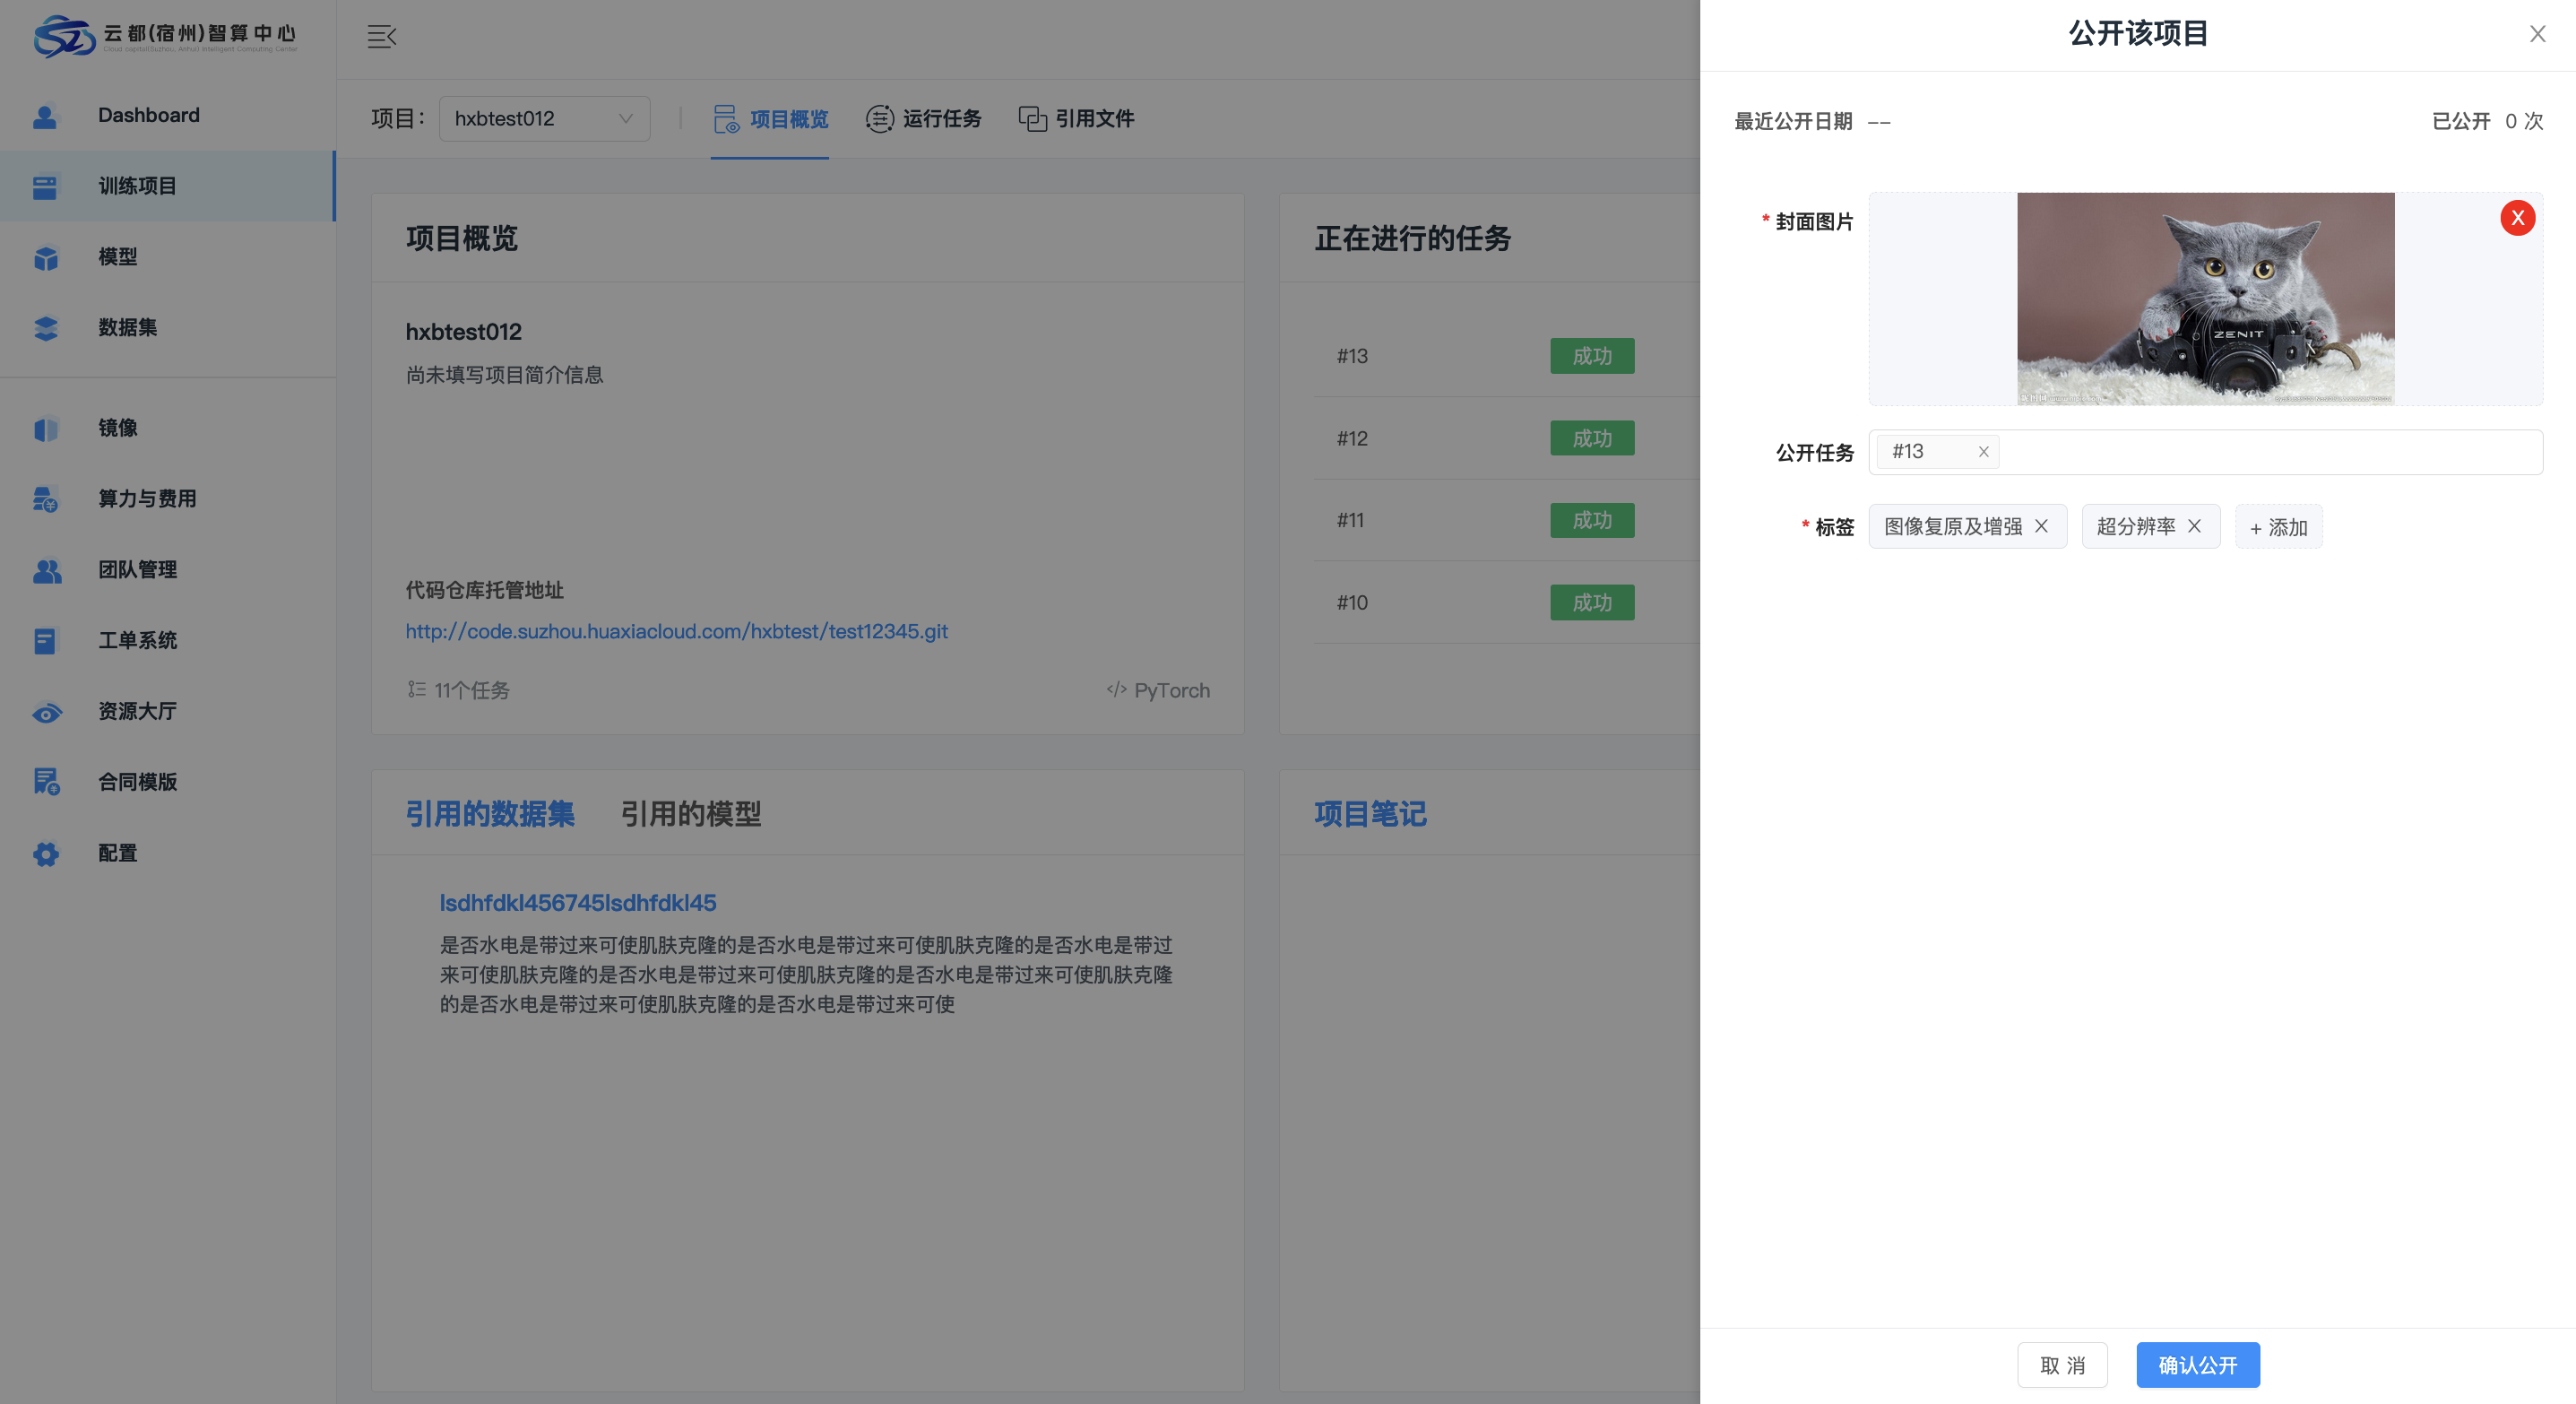The height and width of the screenshot is (1404, 2576).
Task: Click 项目笔记 heading
Action: coord(1370,814)
